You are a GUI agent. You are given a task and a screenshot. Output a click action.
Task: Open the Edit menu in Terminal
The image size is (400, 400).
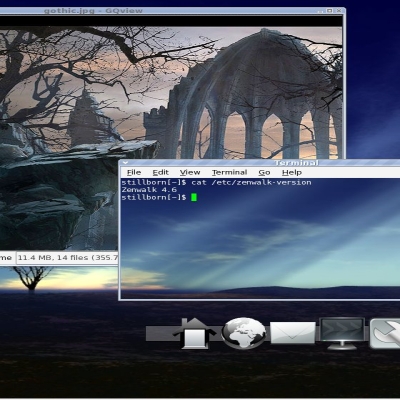161,172
